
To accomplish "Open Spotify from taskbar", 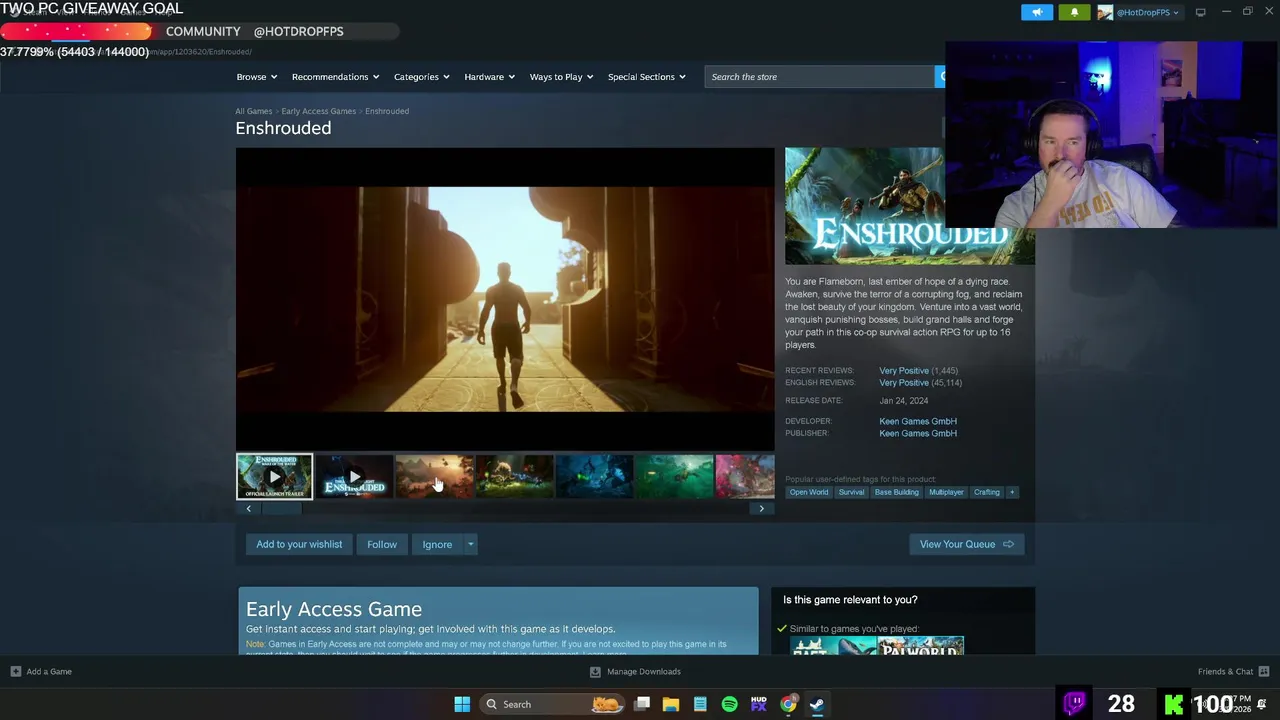I will click(729, 704).
